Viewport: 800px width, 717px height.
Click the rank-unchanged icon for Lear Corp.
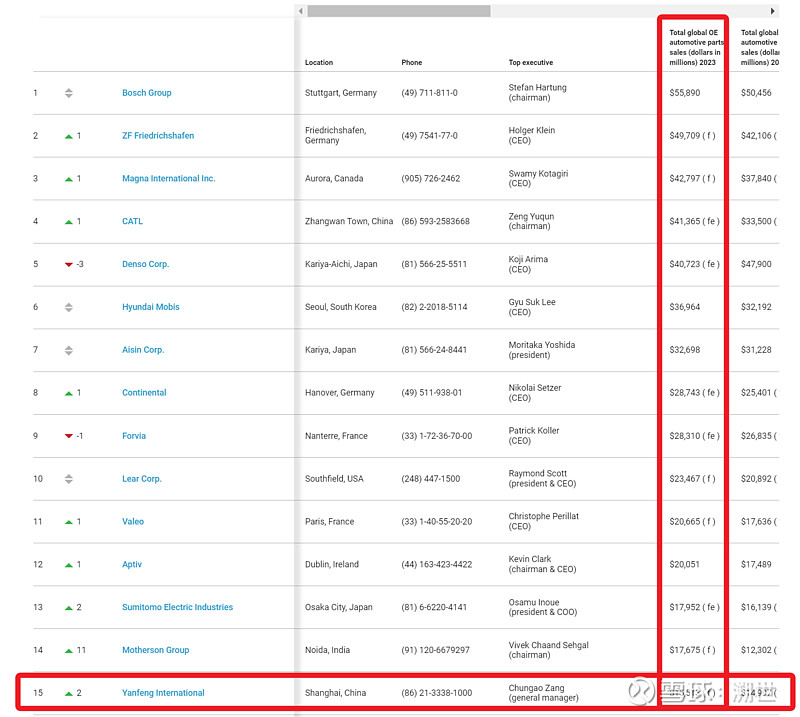[69, 479]
